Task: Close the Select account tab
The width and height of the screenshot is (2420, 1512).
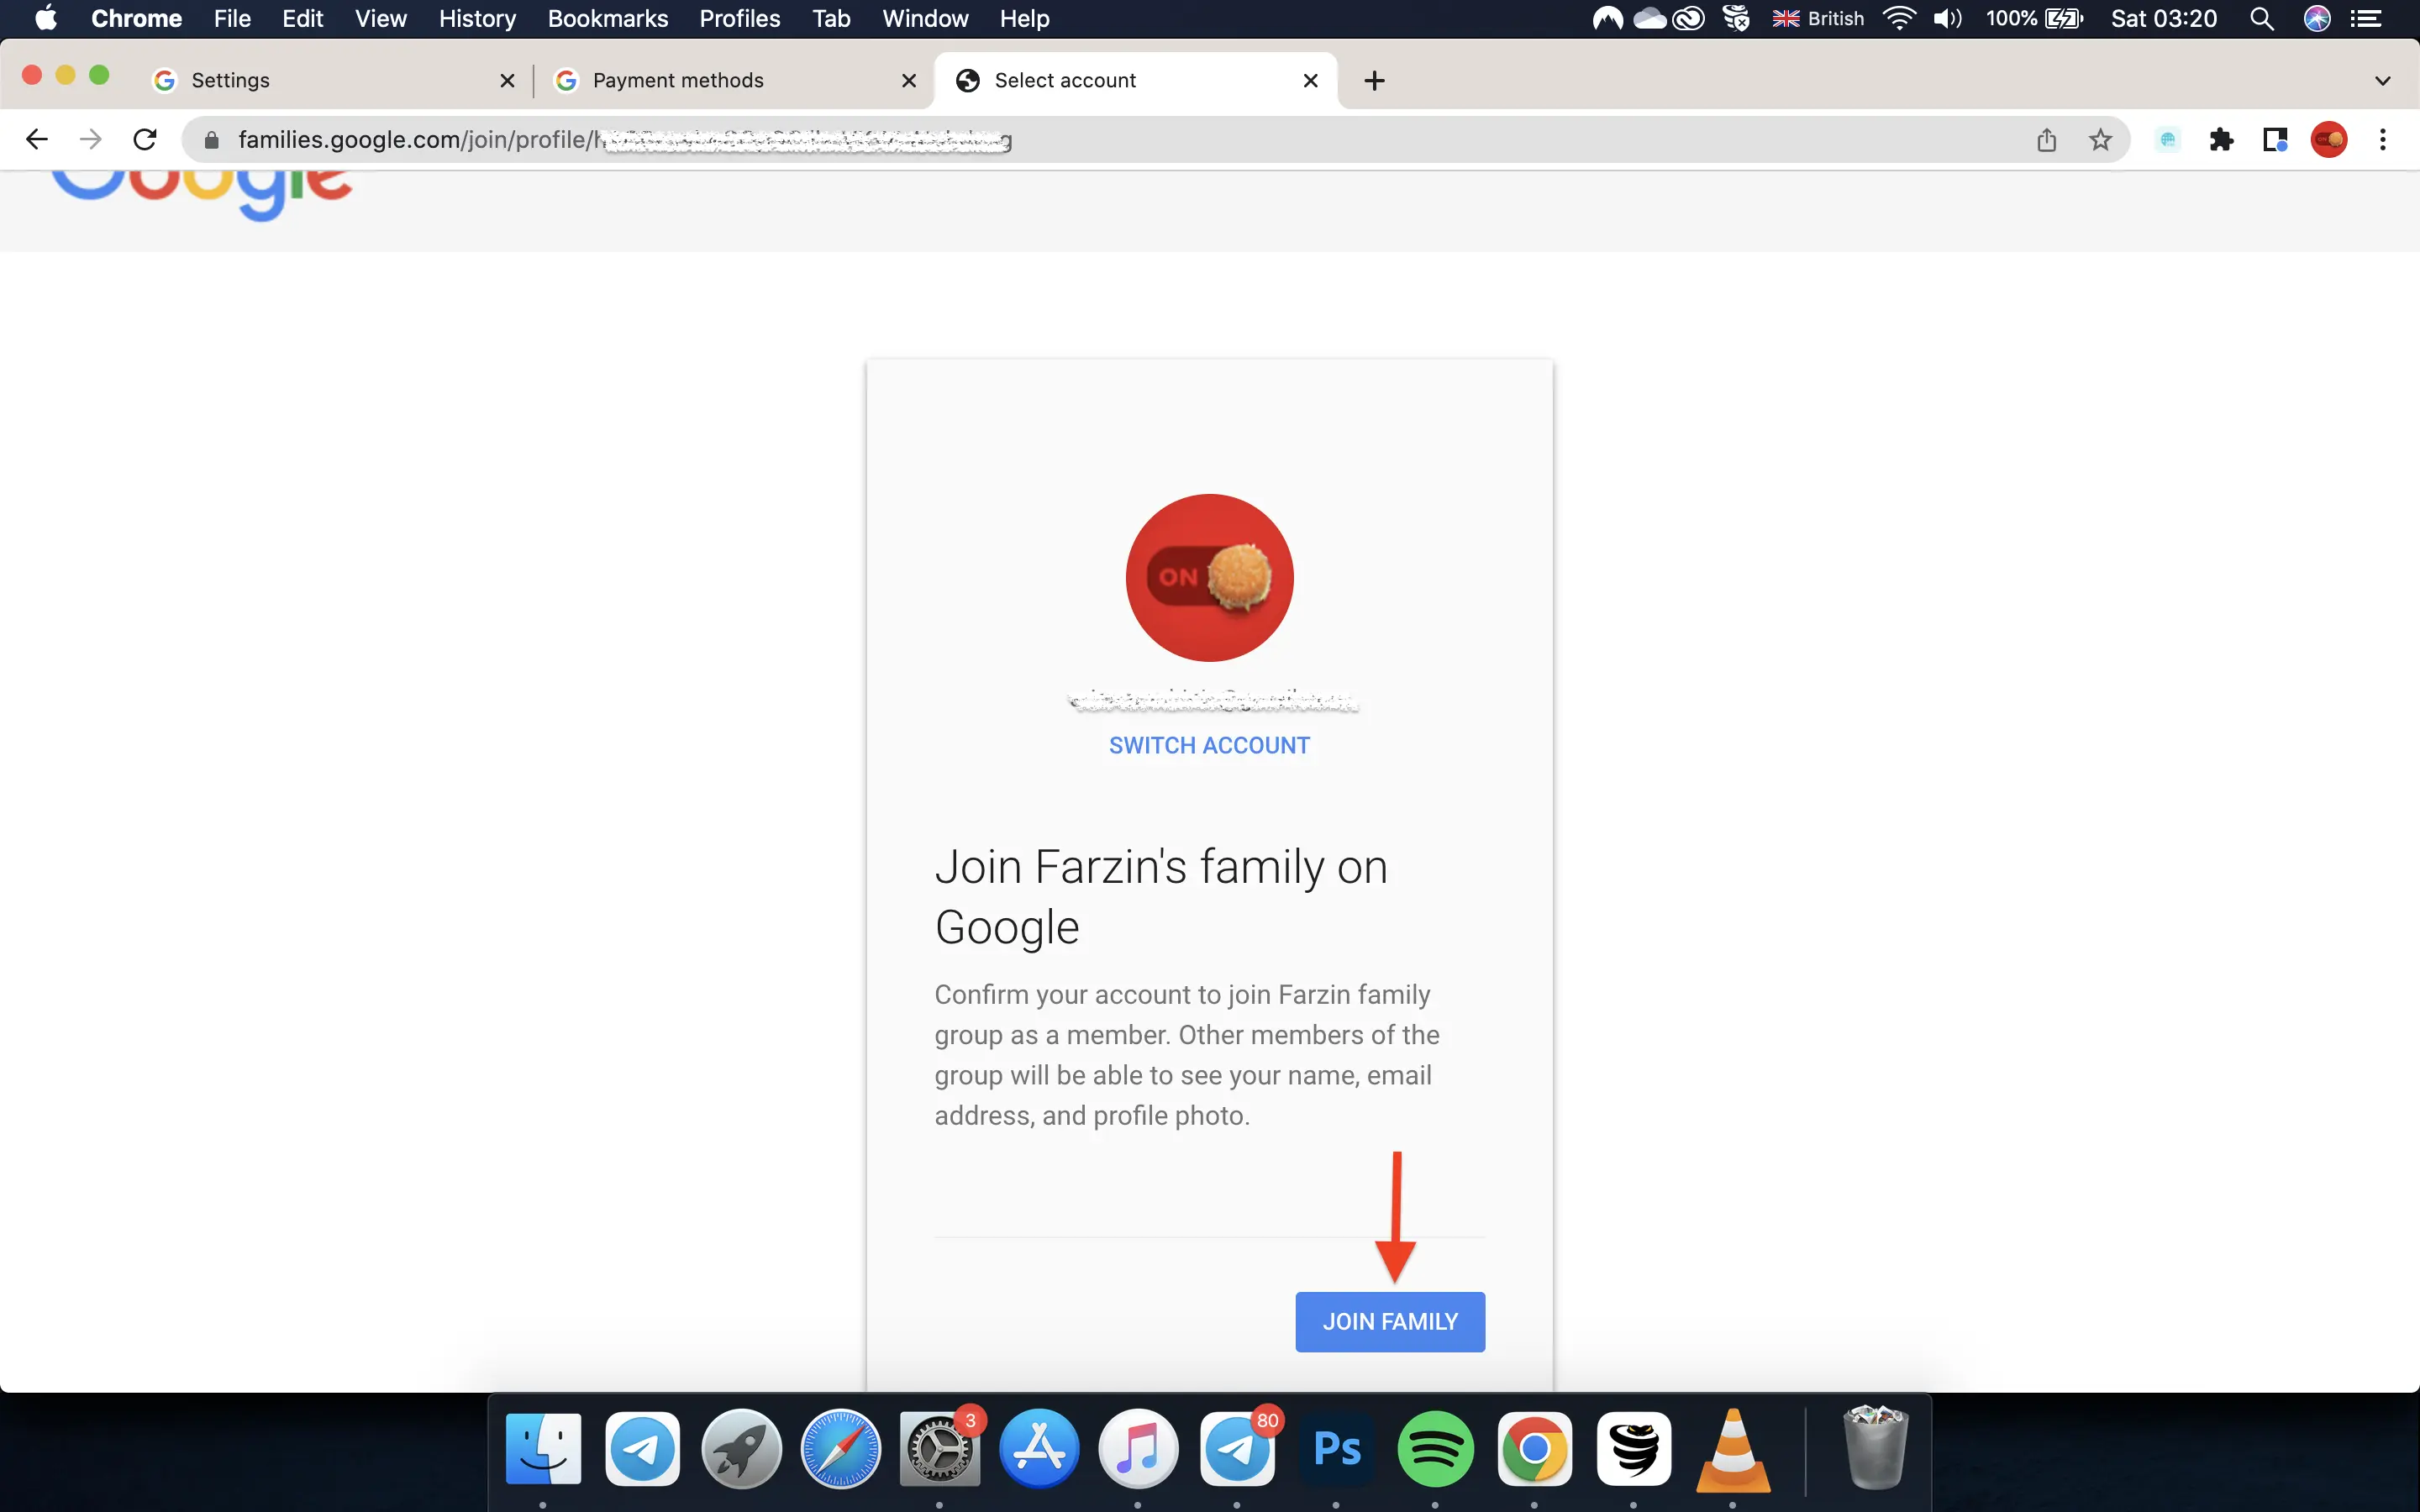Action: (1311, 81)
